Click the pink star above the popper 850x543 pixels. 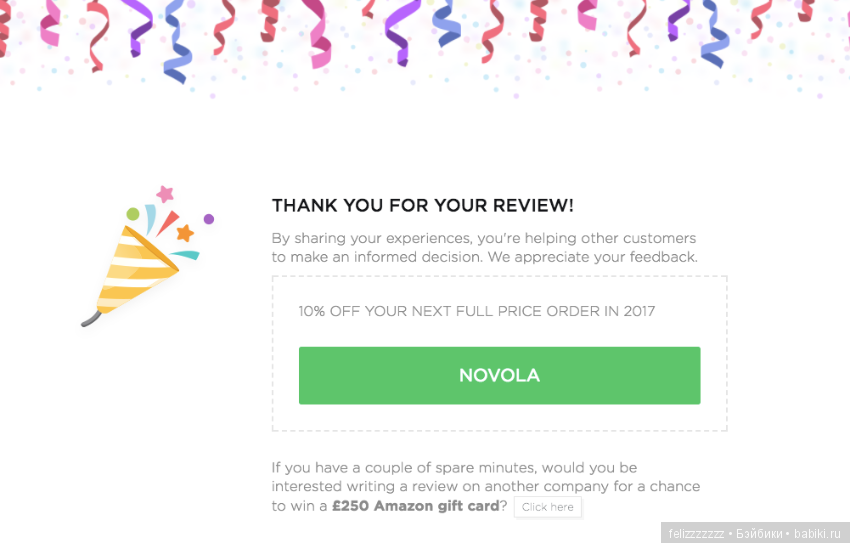165,193
